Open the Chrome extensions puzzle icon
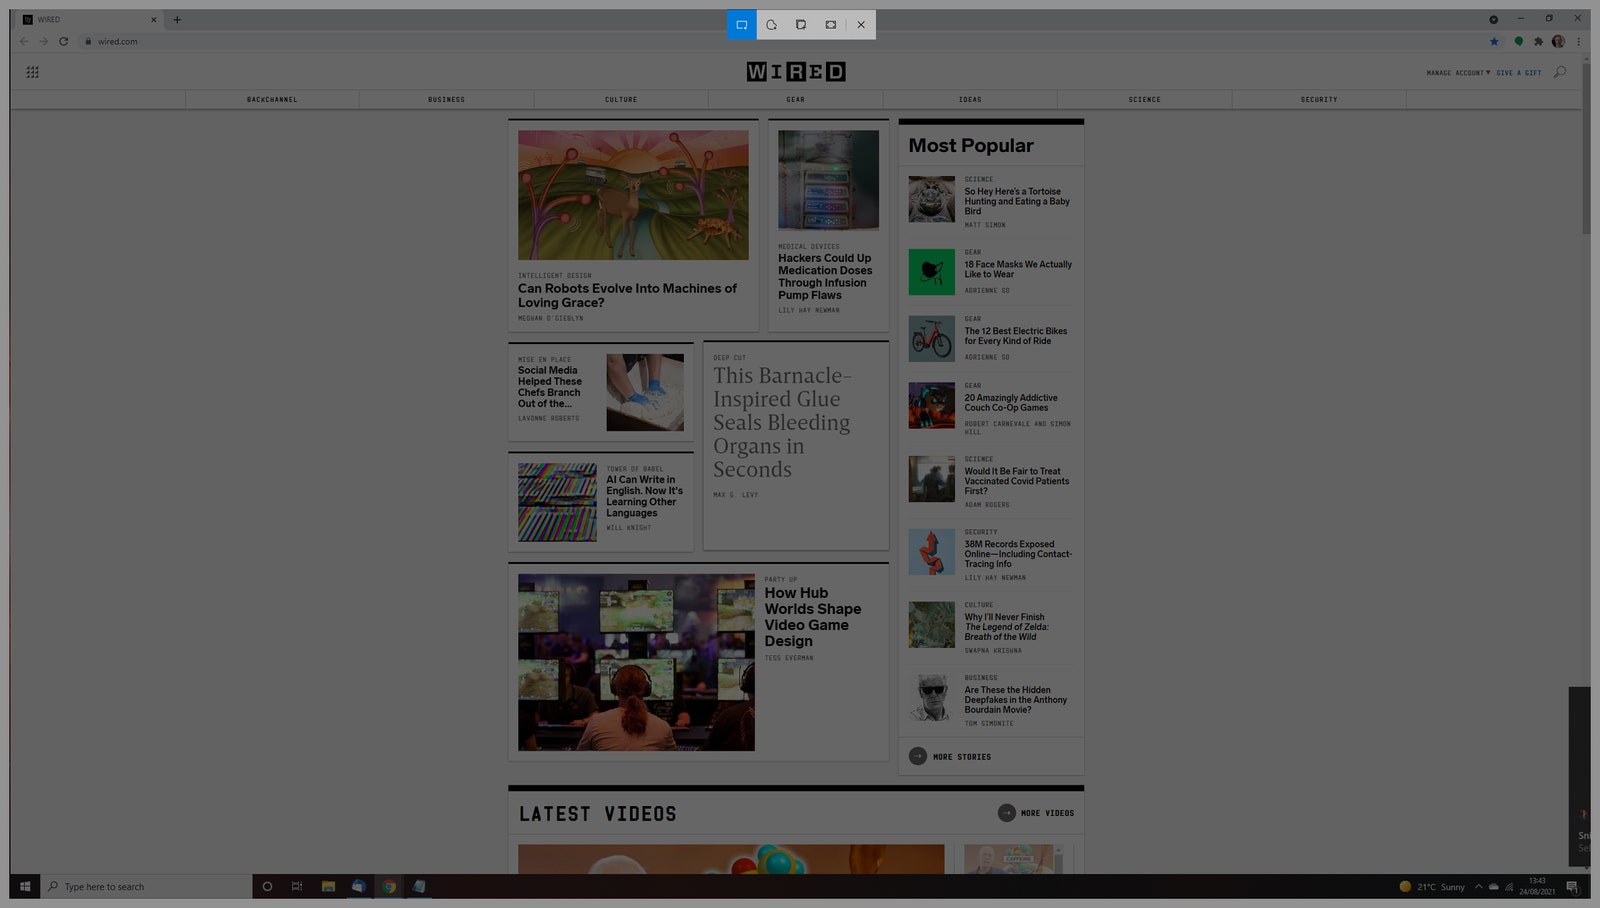 [1538, 42]
